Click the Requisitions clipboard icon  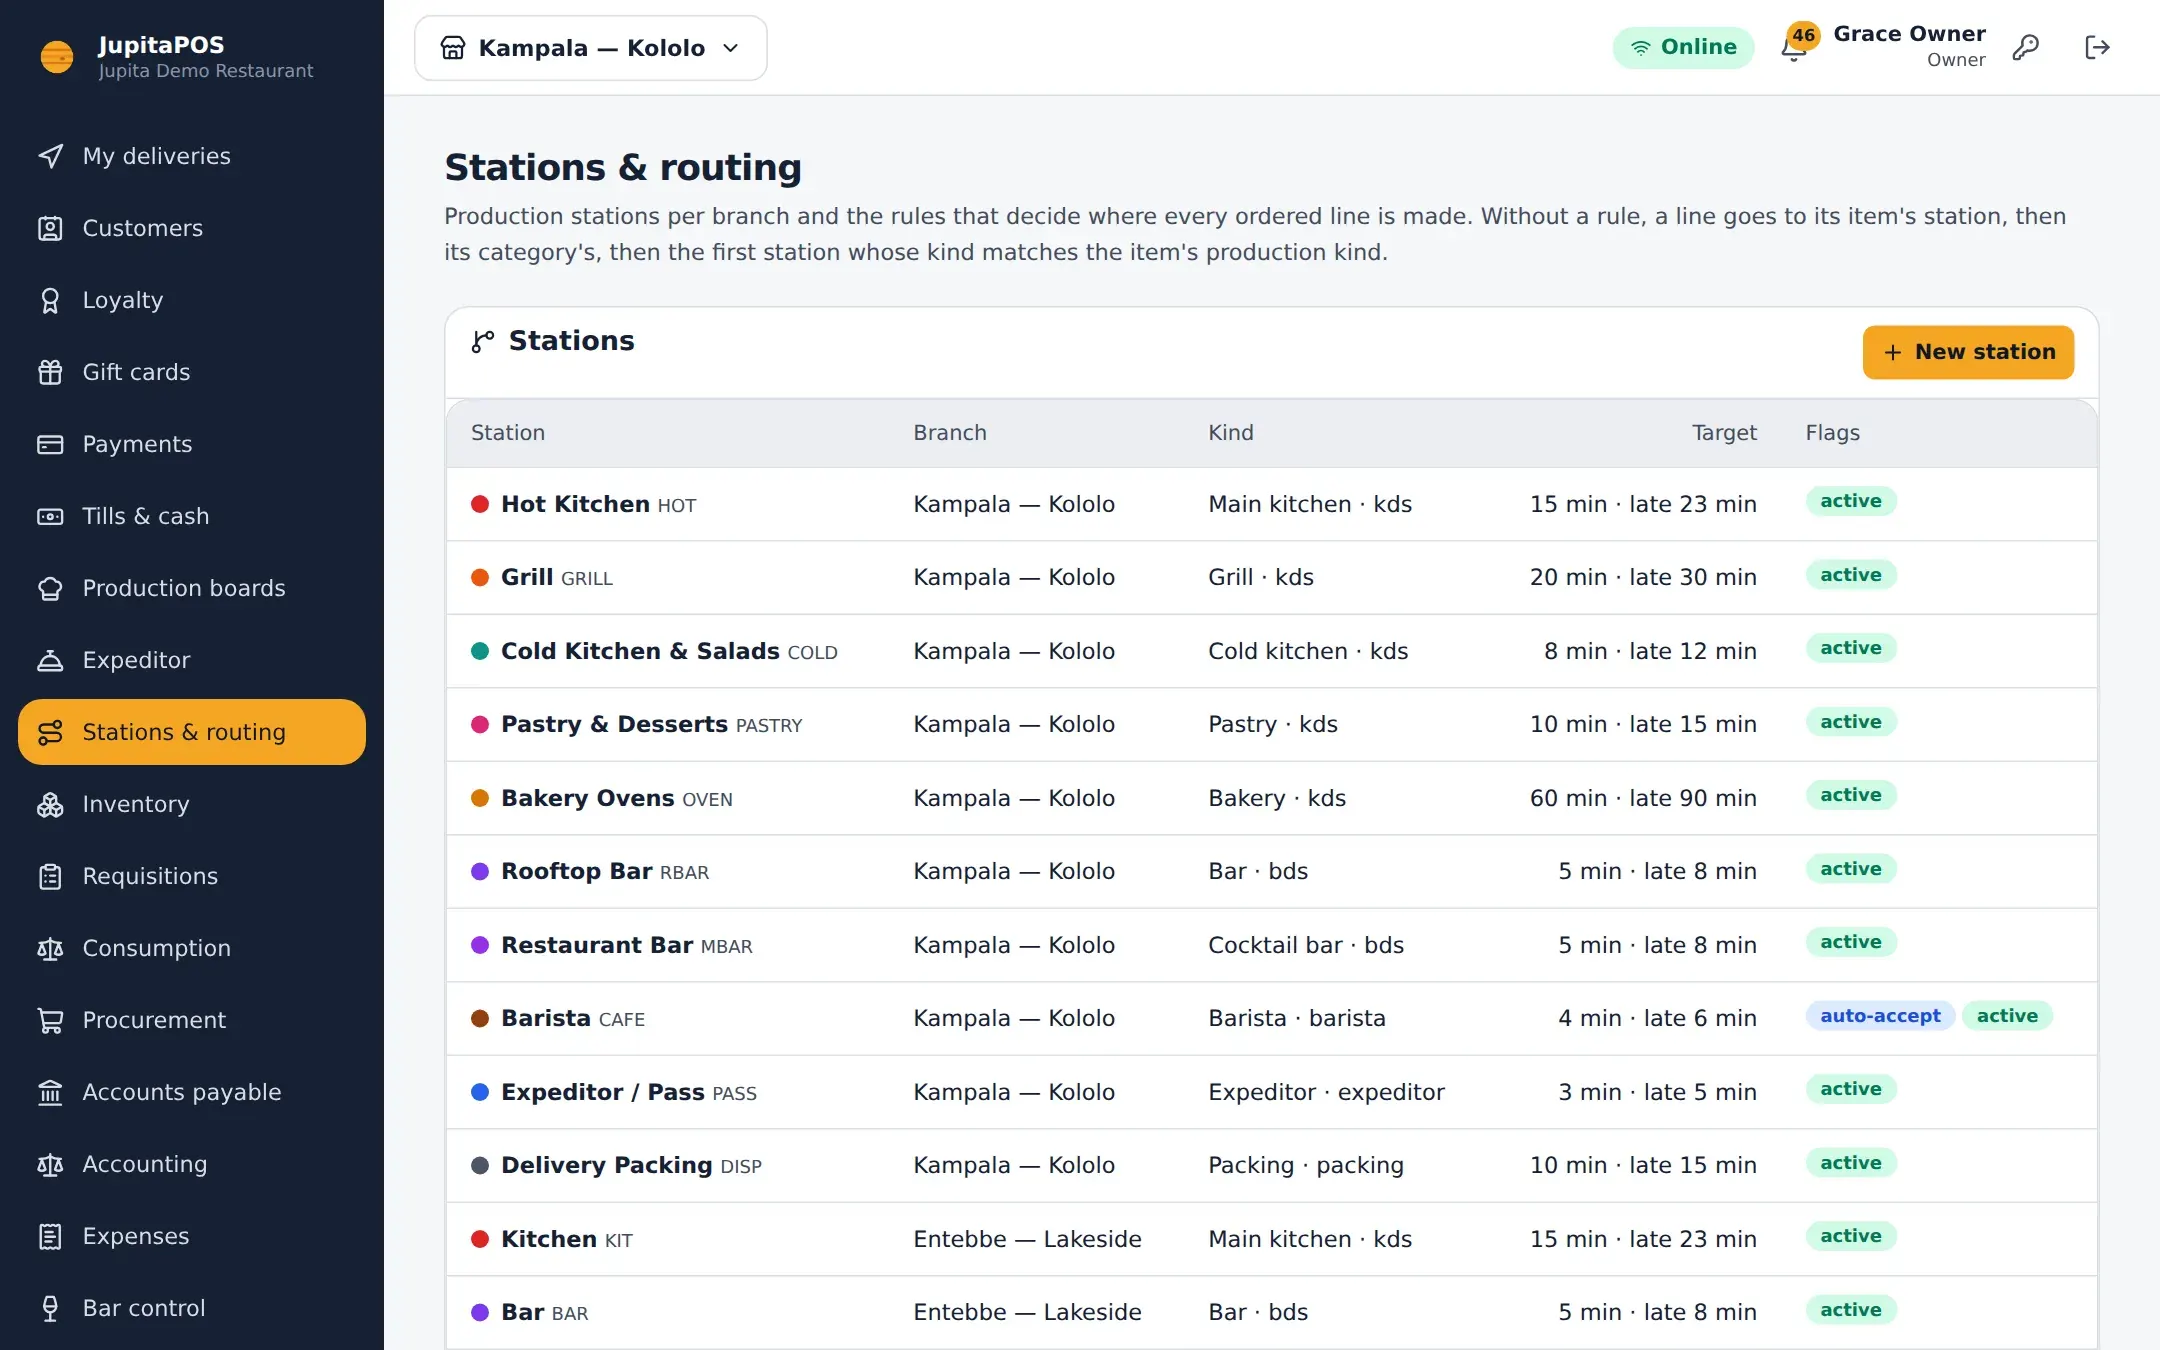[x=50, y=876]
